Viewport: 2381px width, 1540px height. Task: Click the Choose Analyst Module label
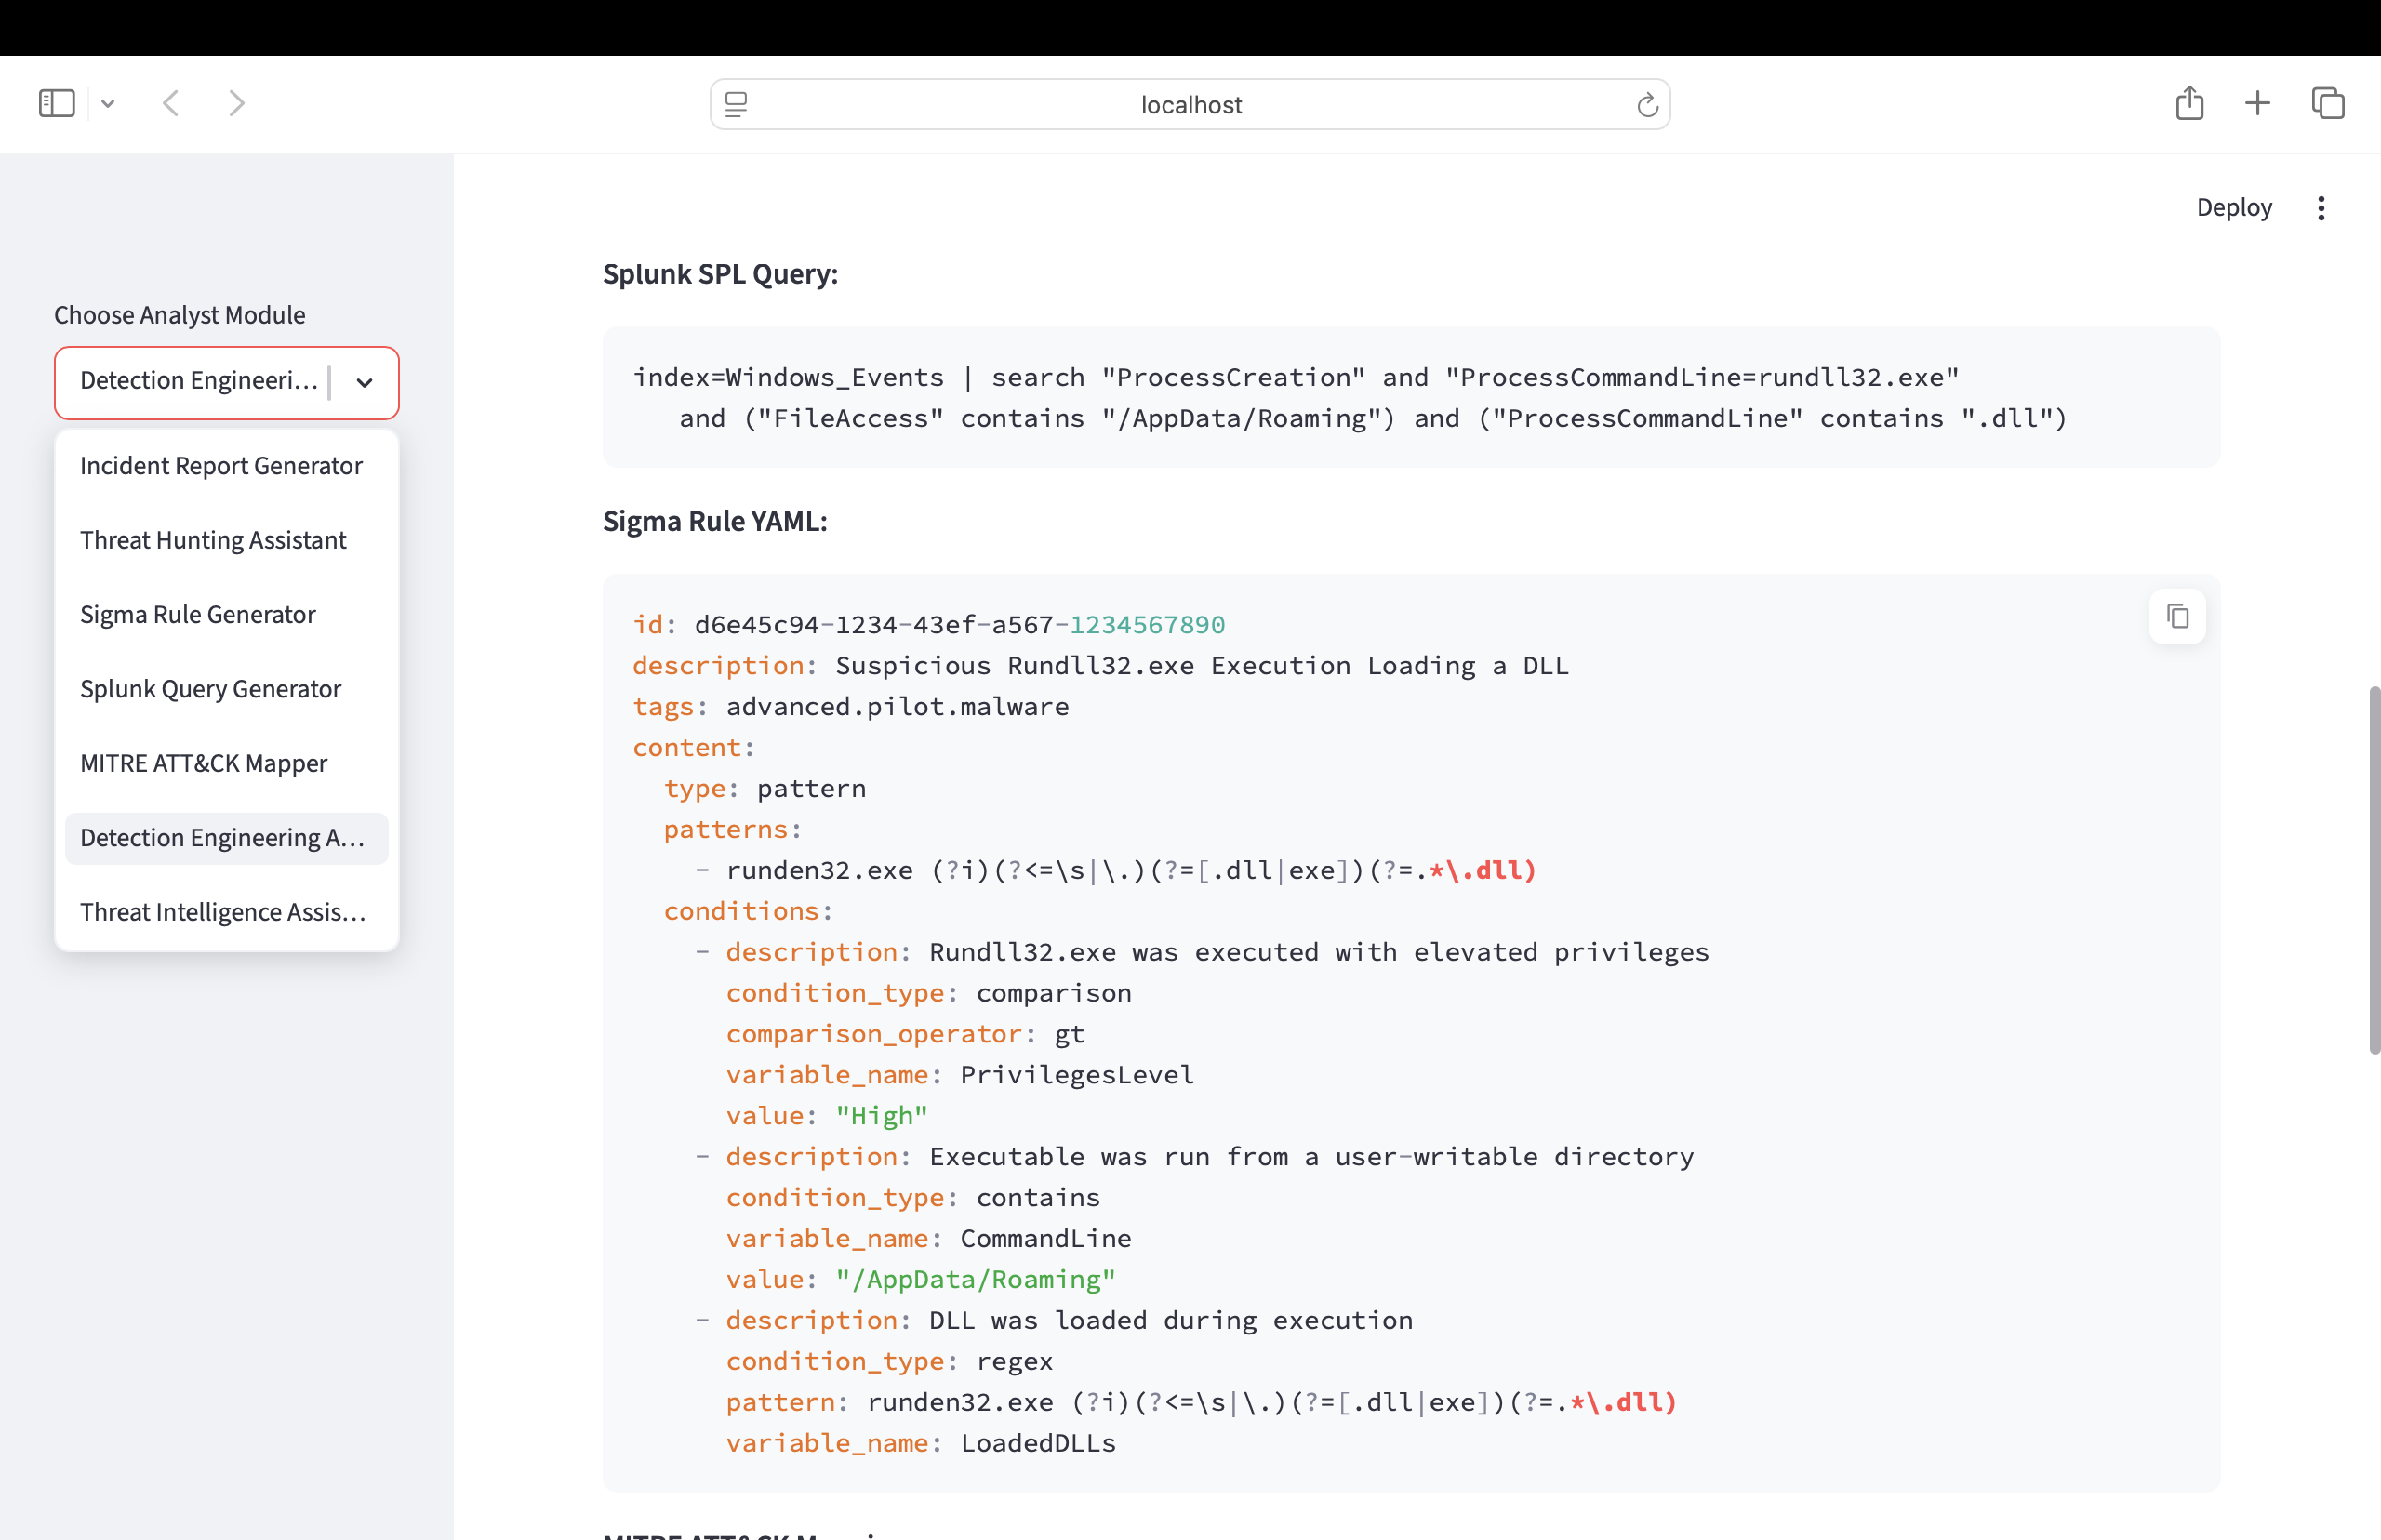coord(180,315)
